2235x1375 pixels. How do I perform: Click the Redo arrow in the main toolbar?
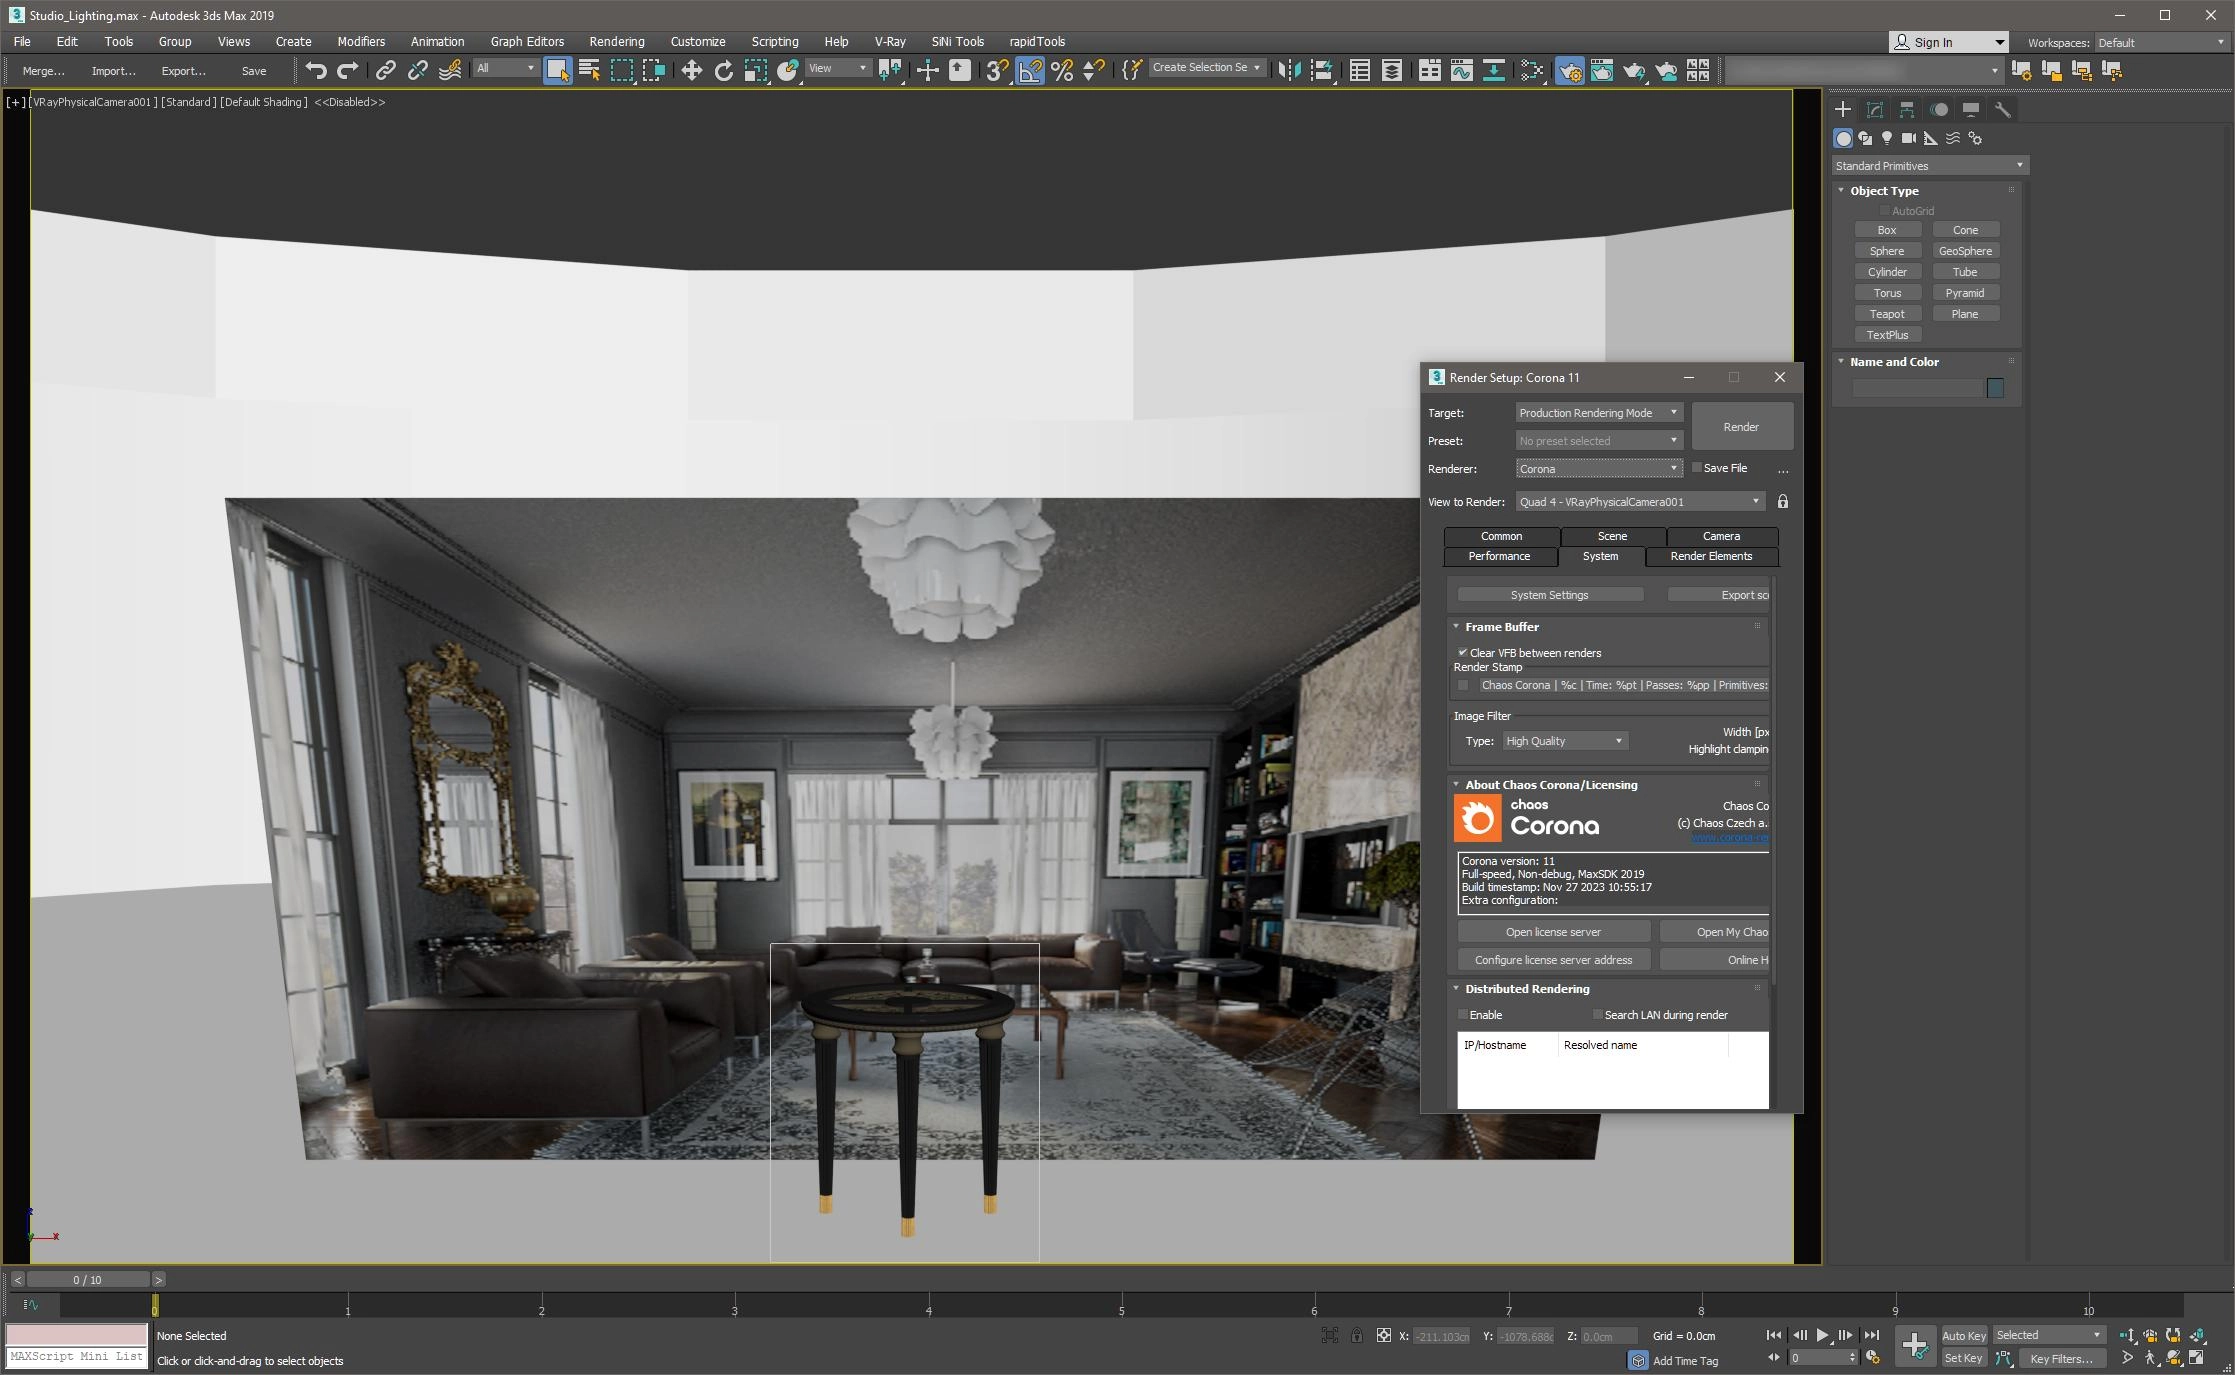tap(348, 70)
